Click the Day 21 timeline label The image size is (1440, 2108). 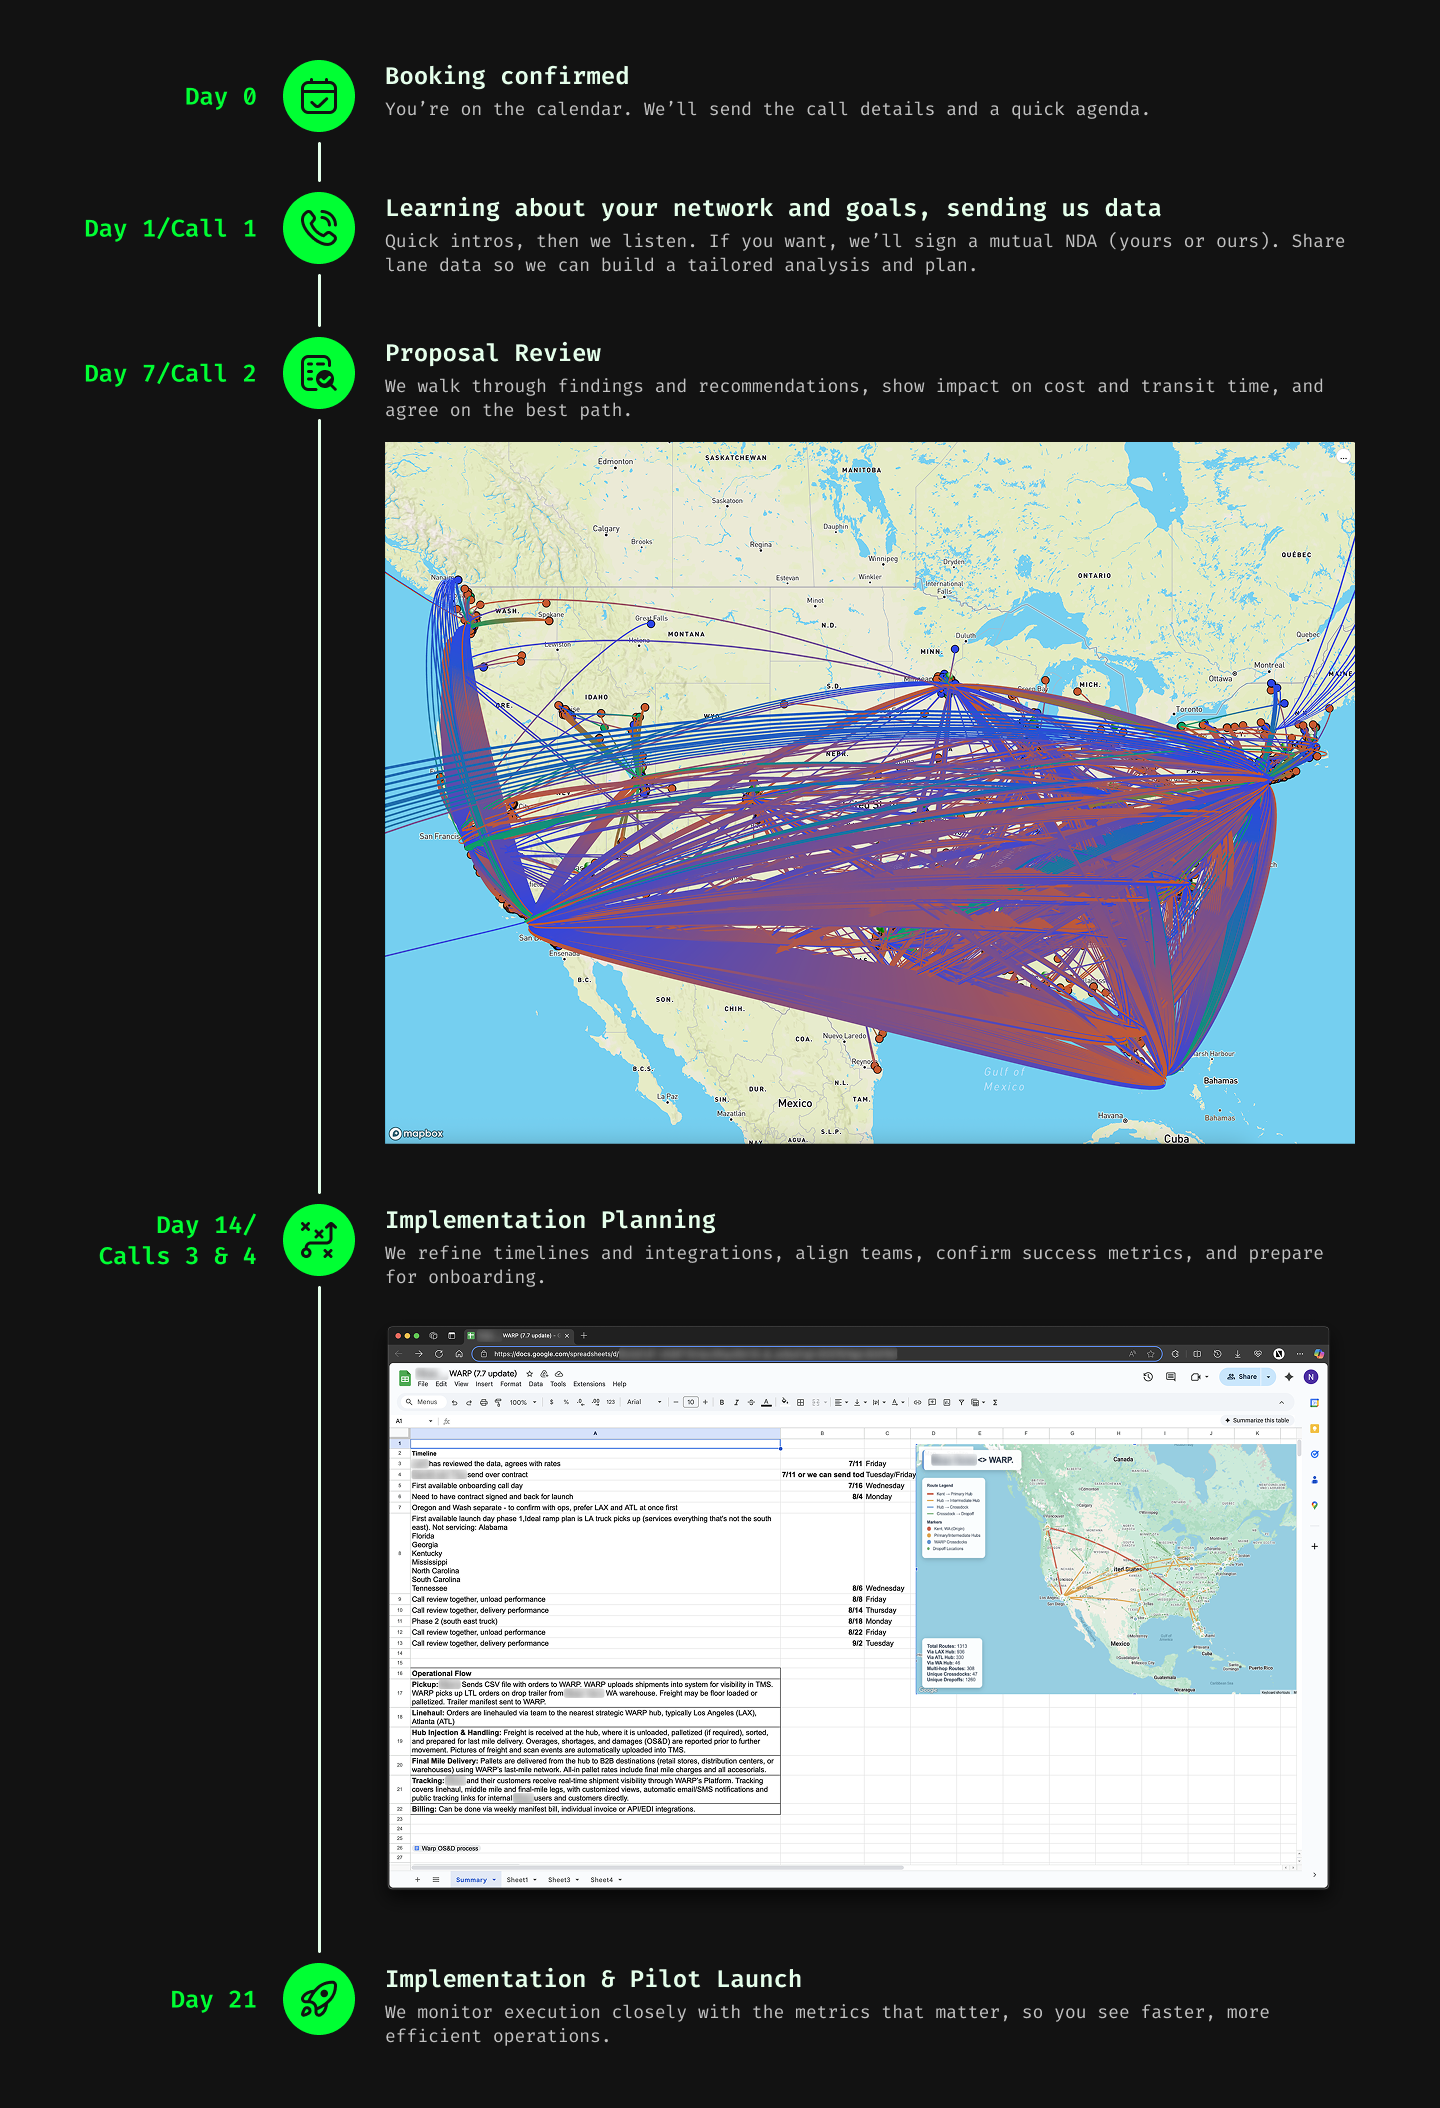click(x=213, y=1999)
